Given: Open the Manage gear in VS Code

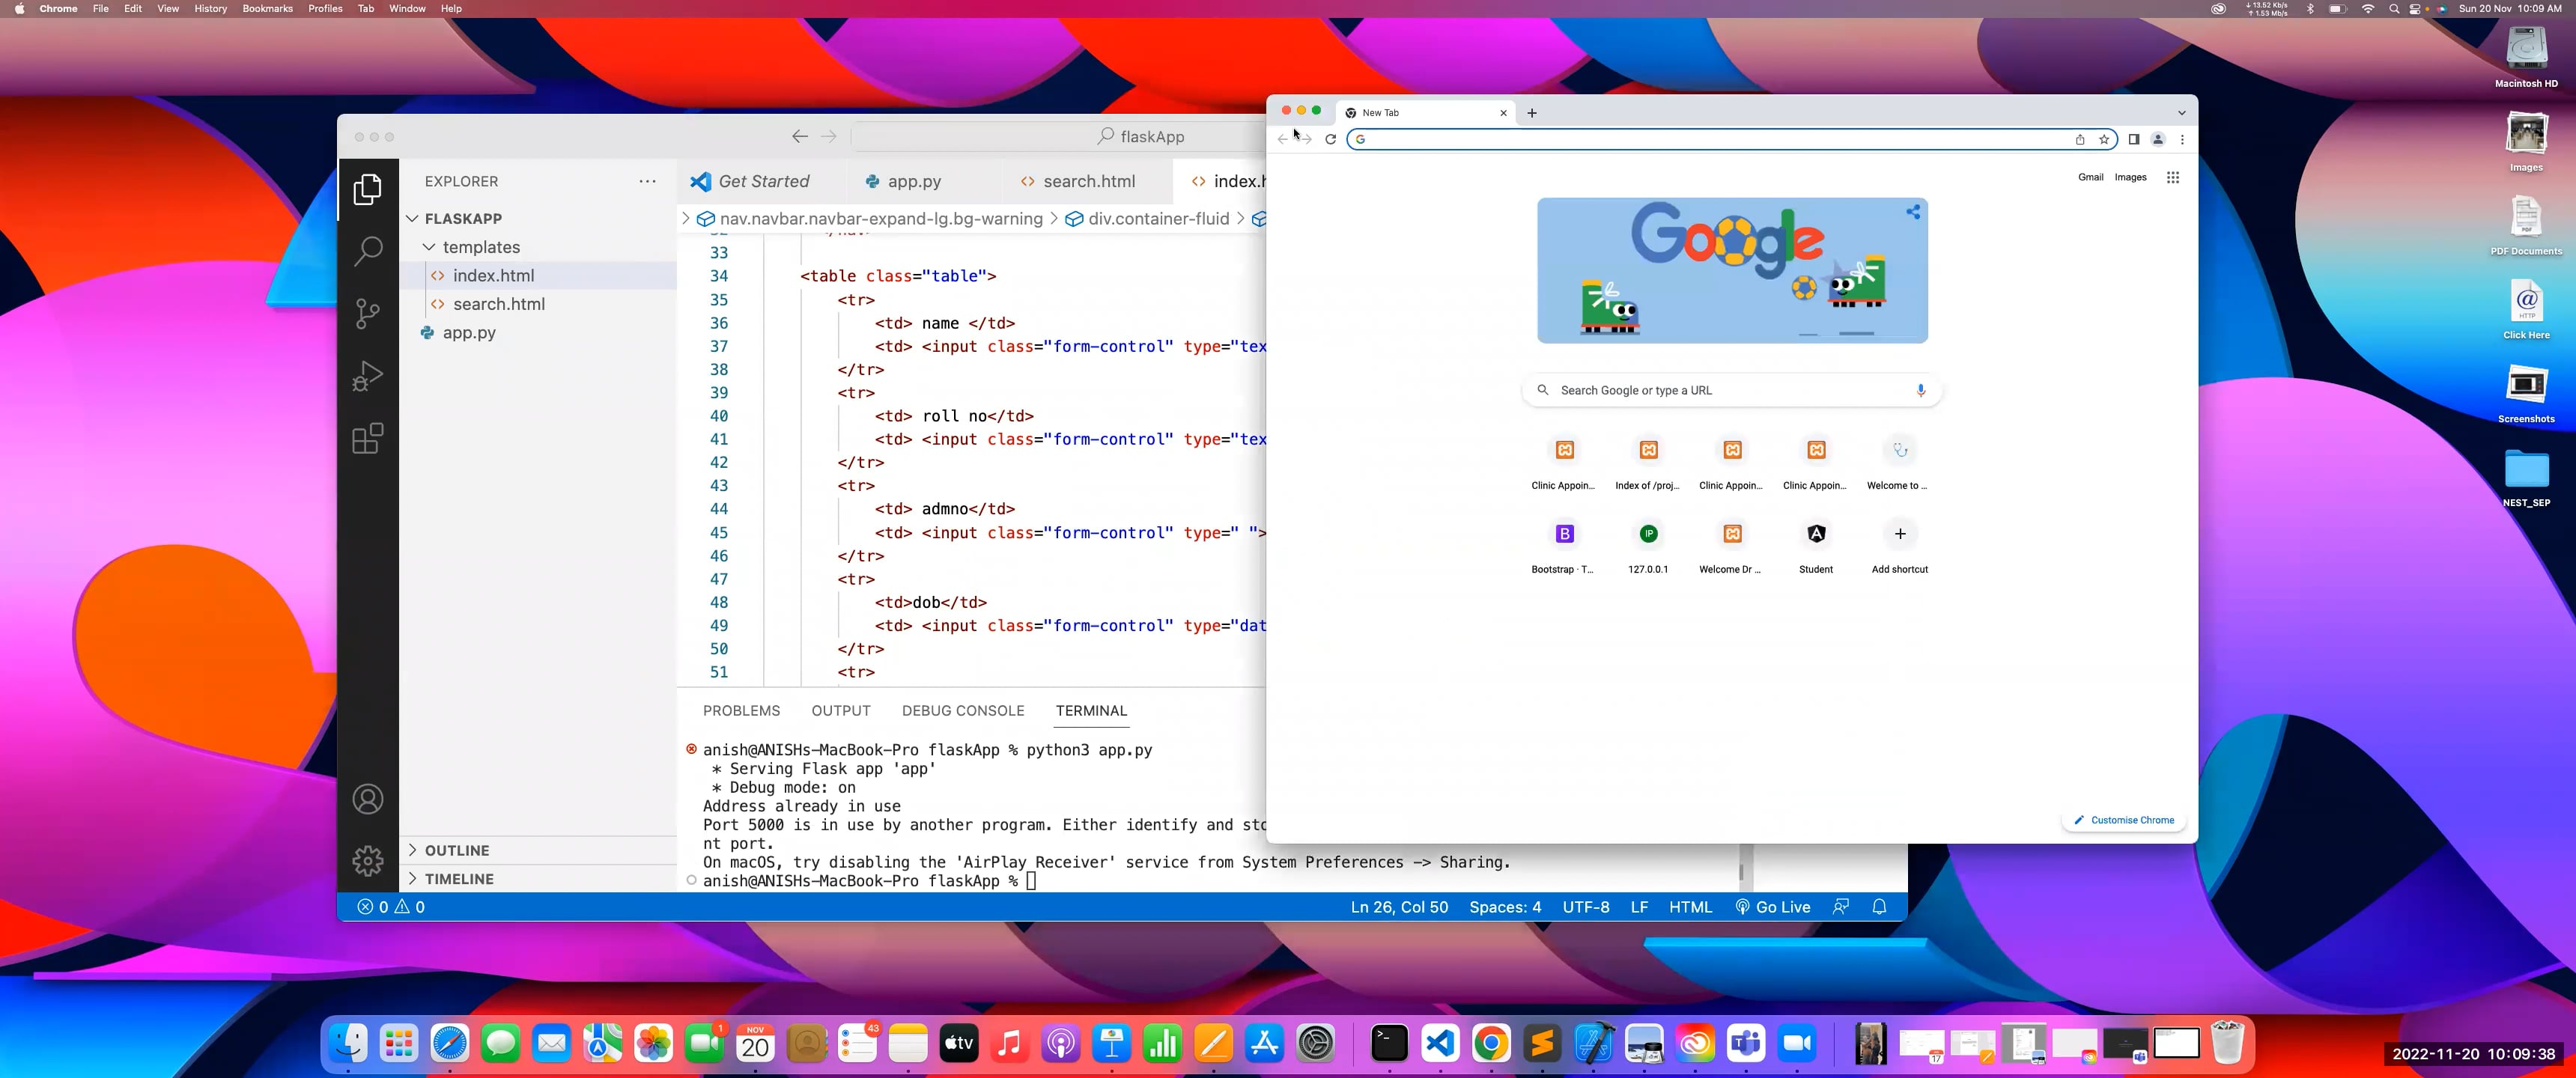Looking at the screenshot, I should pyautogui.click(x=368, y=860).
